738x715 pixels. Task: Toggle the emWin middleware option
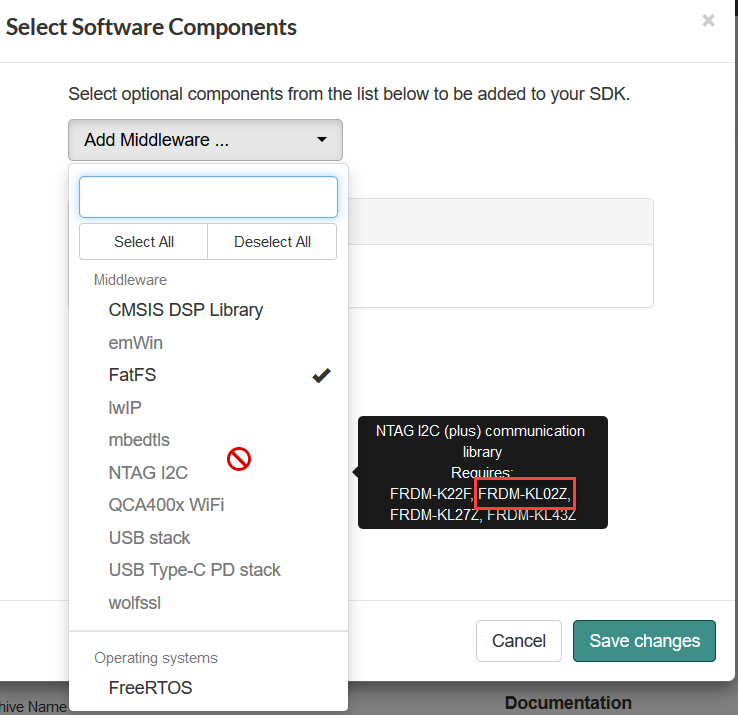click(x=136, y=343)
